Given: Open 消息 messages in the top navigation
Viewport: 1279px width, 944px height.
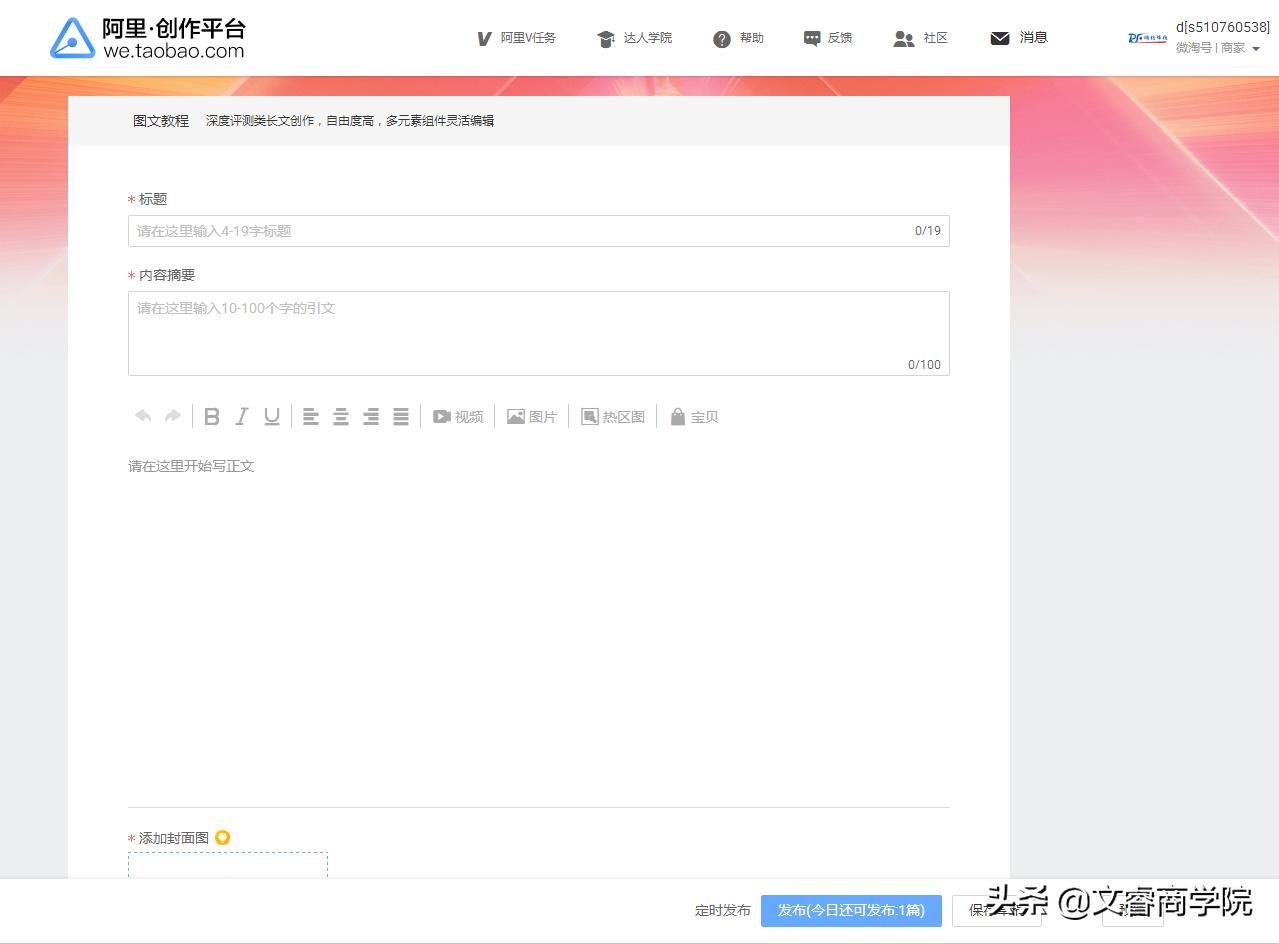Looking at the screenshot, I should [x=1018, y=37].
